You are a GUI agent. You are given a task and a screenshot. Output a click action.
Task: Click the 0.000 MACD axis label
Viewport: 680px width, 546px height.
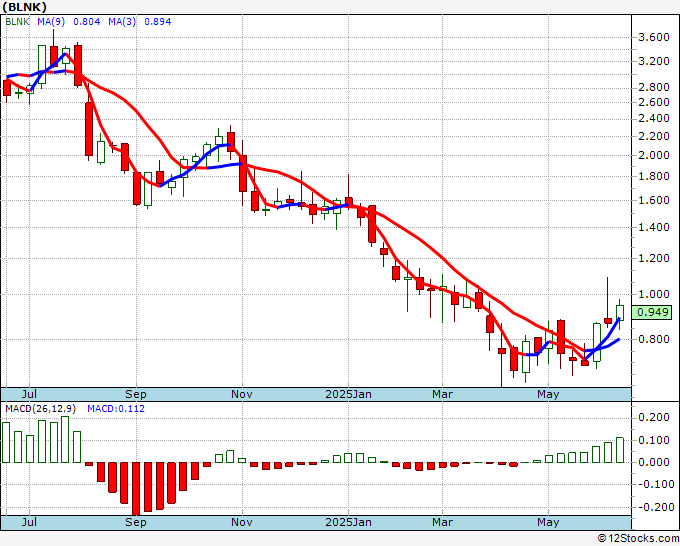point(654,462)
